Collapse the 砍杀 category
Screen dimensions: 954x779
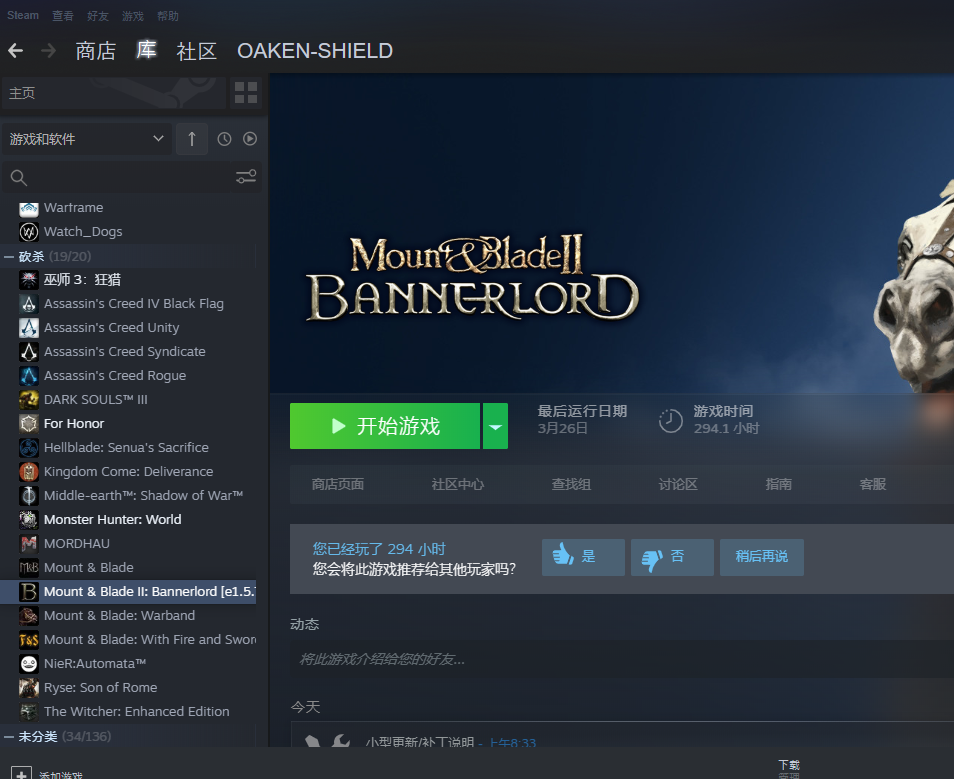[9, 257]
